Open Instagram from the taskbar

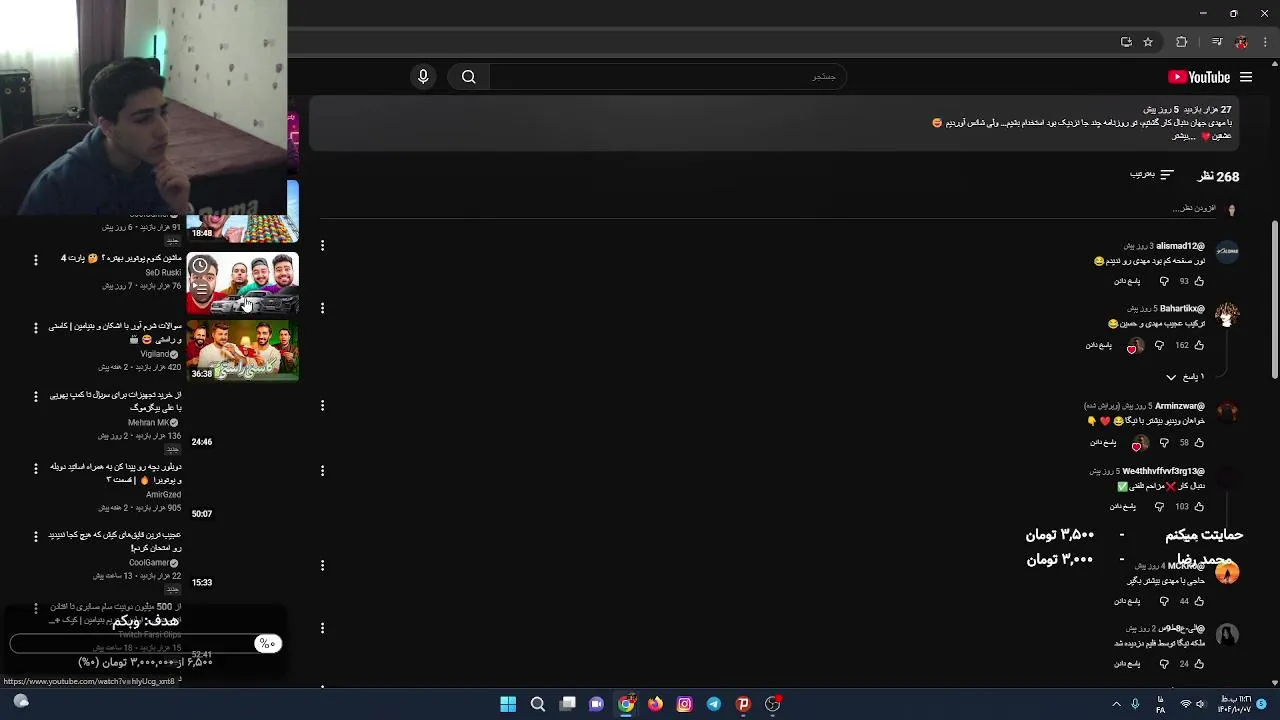684,704
